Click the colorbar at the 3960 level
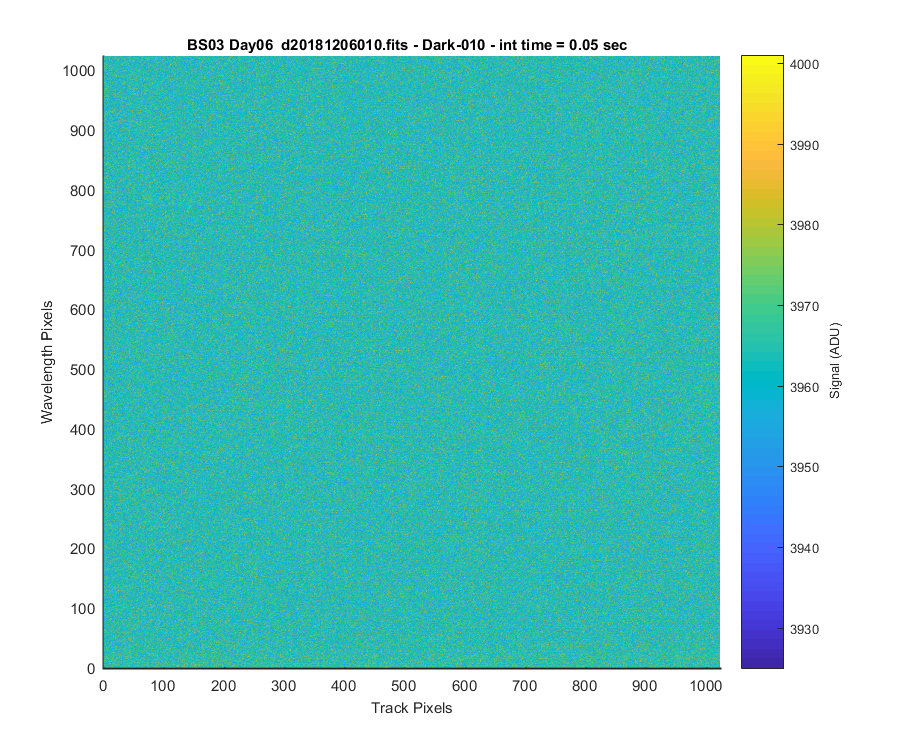Image resolution: width=900 pixels, height=750 pixels. point(762,387)
